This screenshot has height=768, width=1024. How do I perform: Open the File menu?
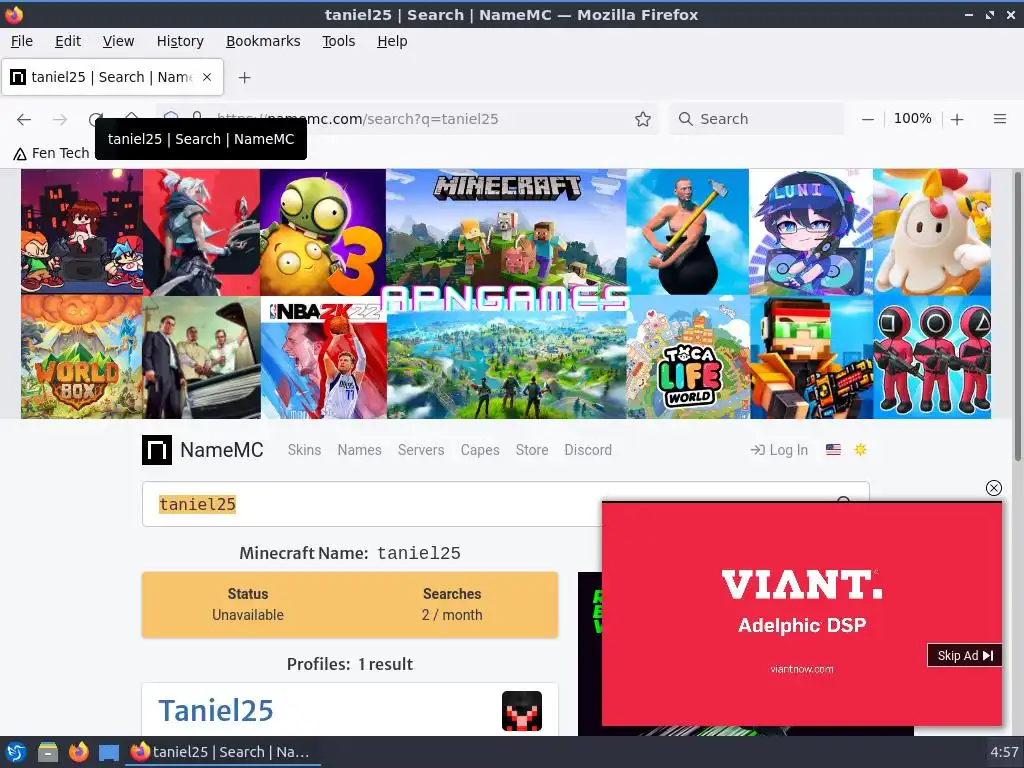click(22, 41)
